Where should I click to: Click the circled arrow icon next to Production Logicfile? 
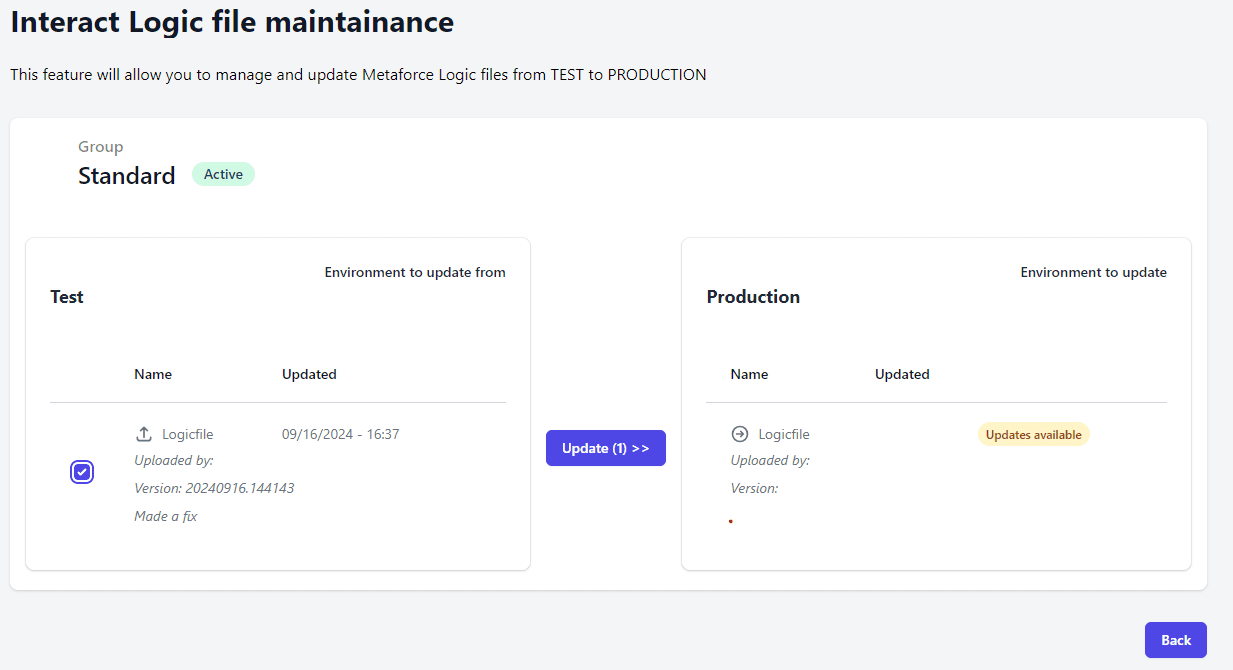[x=738, y=433]
